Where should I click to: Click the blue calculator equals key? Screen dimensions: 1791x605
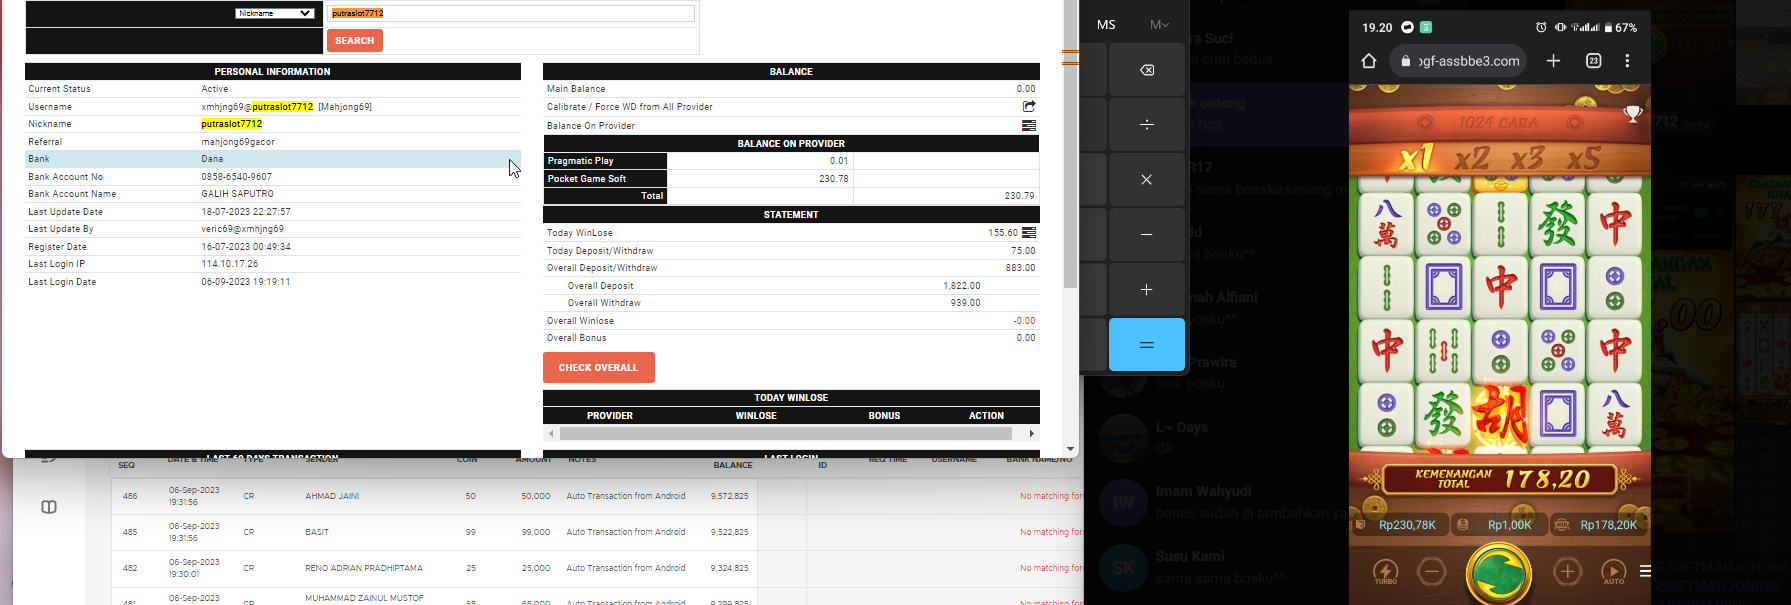click(1147, 345)
